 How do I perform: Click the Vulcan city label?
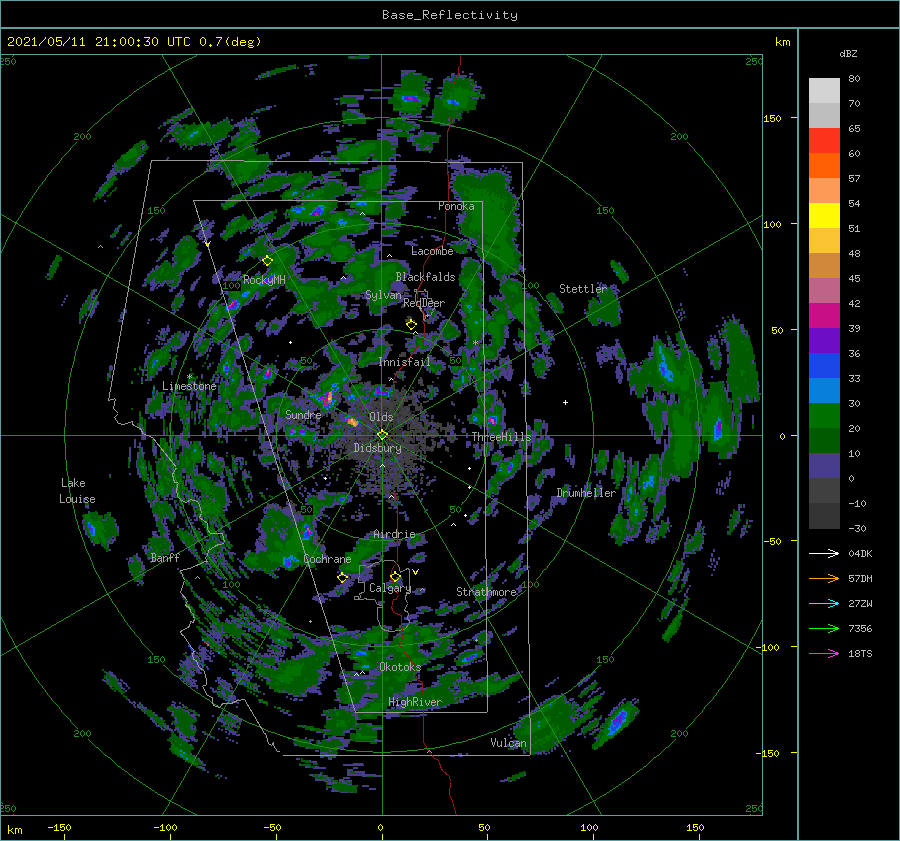[509, 742]
